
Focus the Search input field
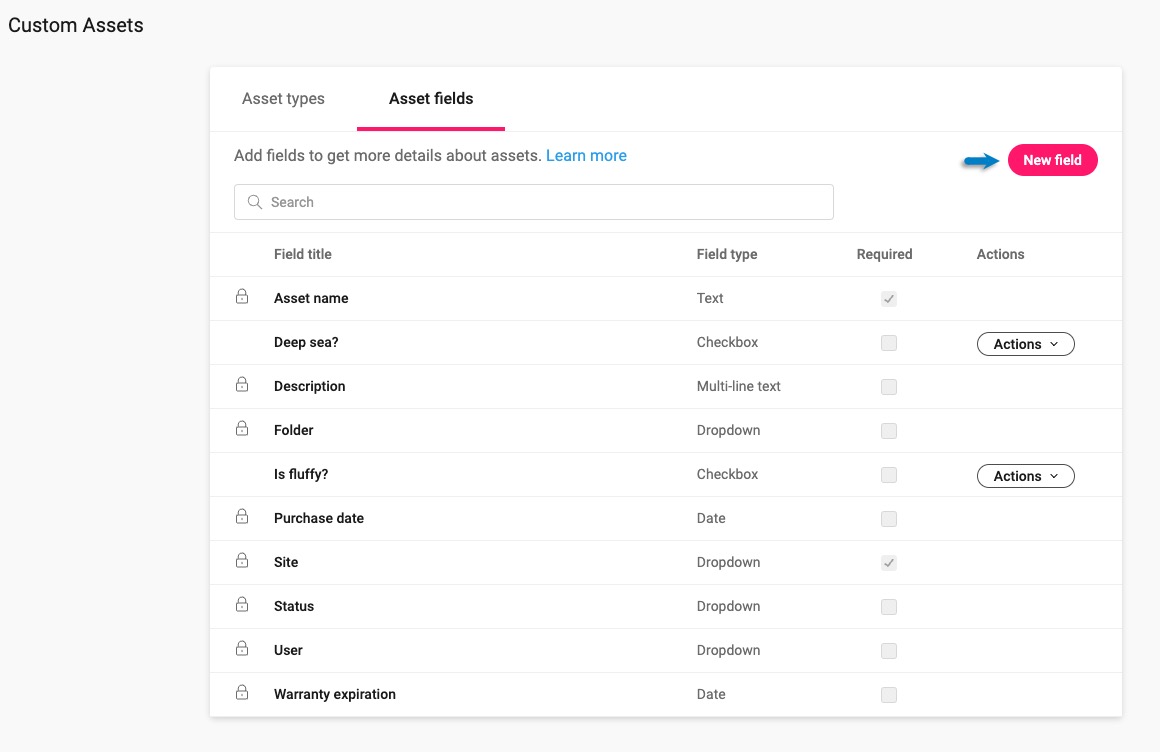[x=533, y=202]
